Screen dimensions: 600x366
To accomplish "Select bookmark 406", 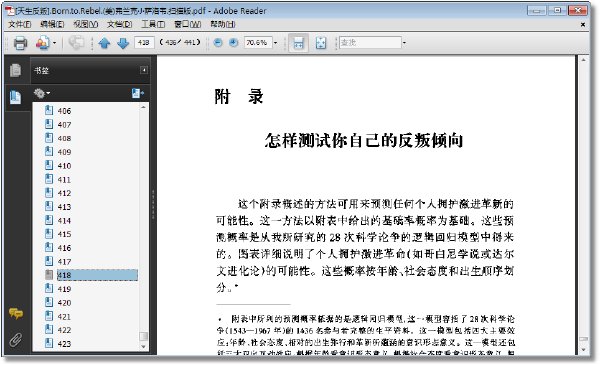I will [x=64, y=111].
